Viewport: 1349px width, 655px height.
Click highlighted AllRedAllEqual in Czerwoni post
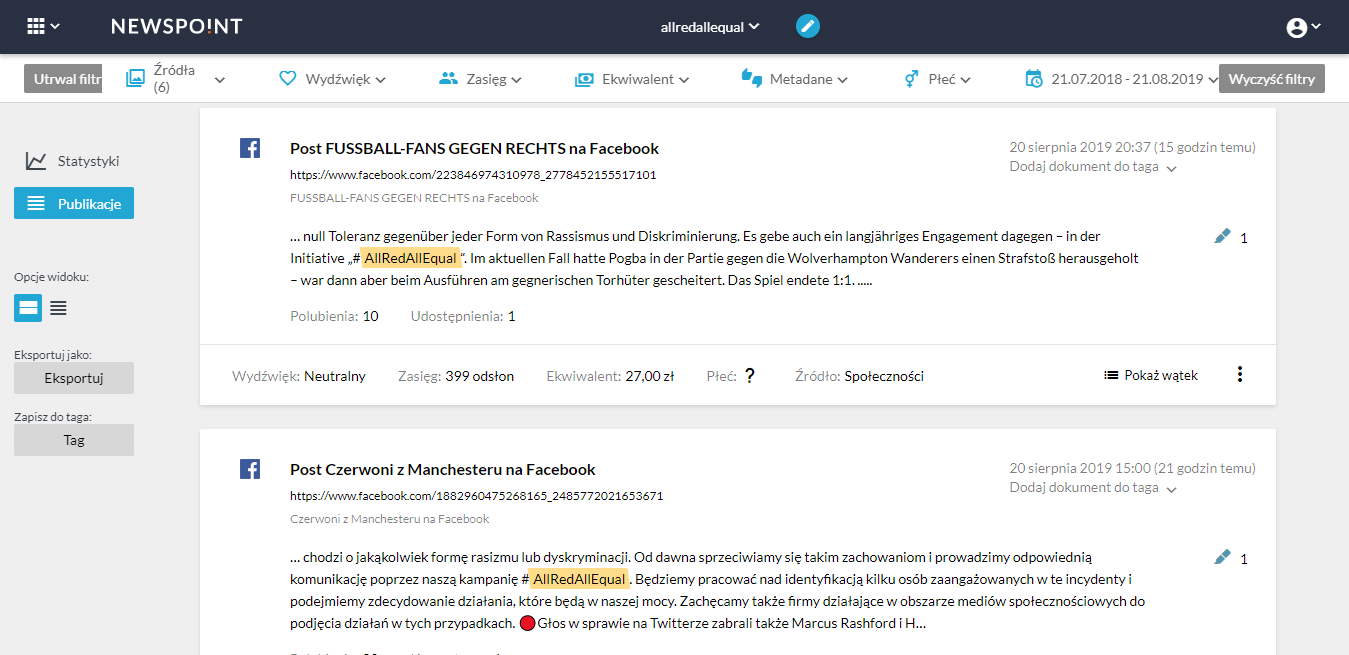pos(580,579)
